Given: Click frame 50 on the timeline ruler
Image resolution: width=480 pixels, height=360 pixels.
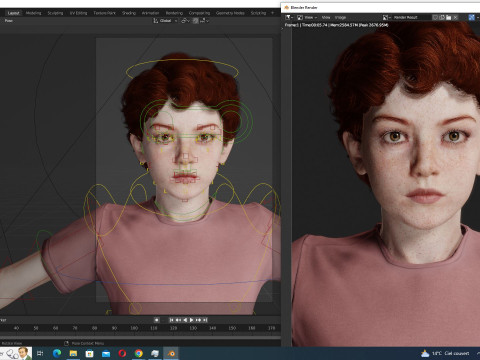Looking at the screenshot, I should (36, 328).
